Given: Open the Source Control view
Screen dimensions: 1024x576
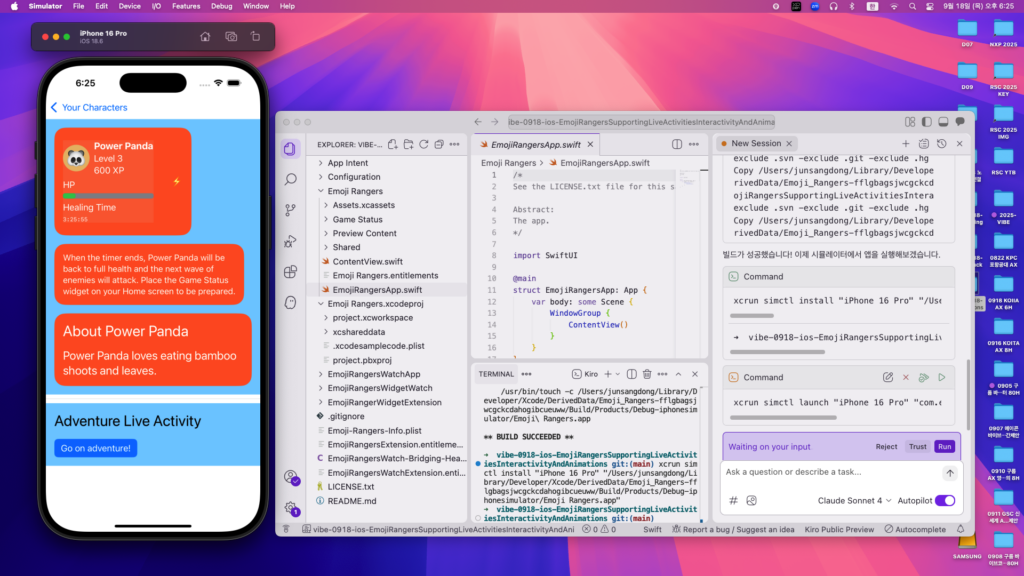Looking at the screenshot, I should 290,210.
